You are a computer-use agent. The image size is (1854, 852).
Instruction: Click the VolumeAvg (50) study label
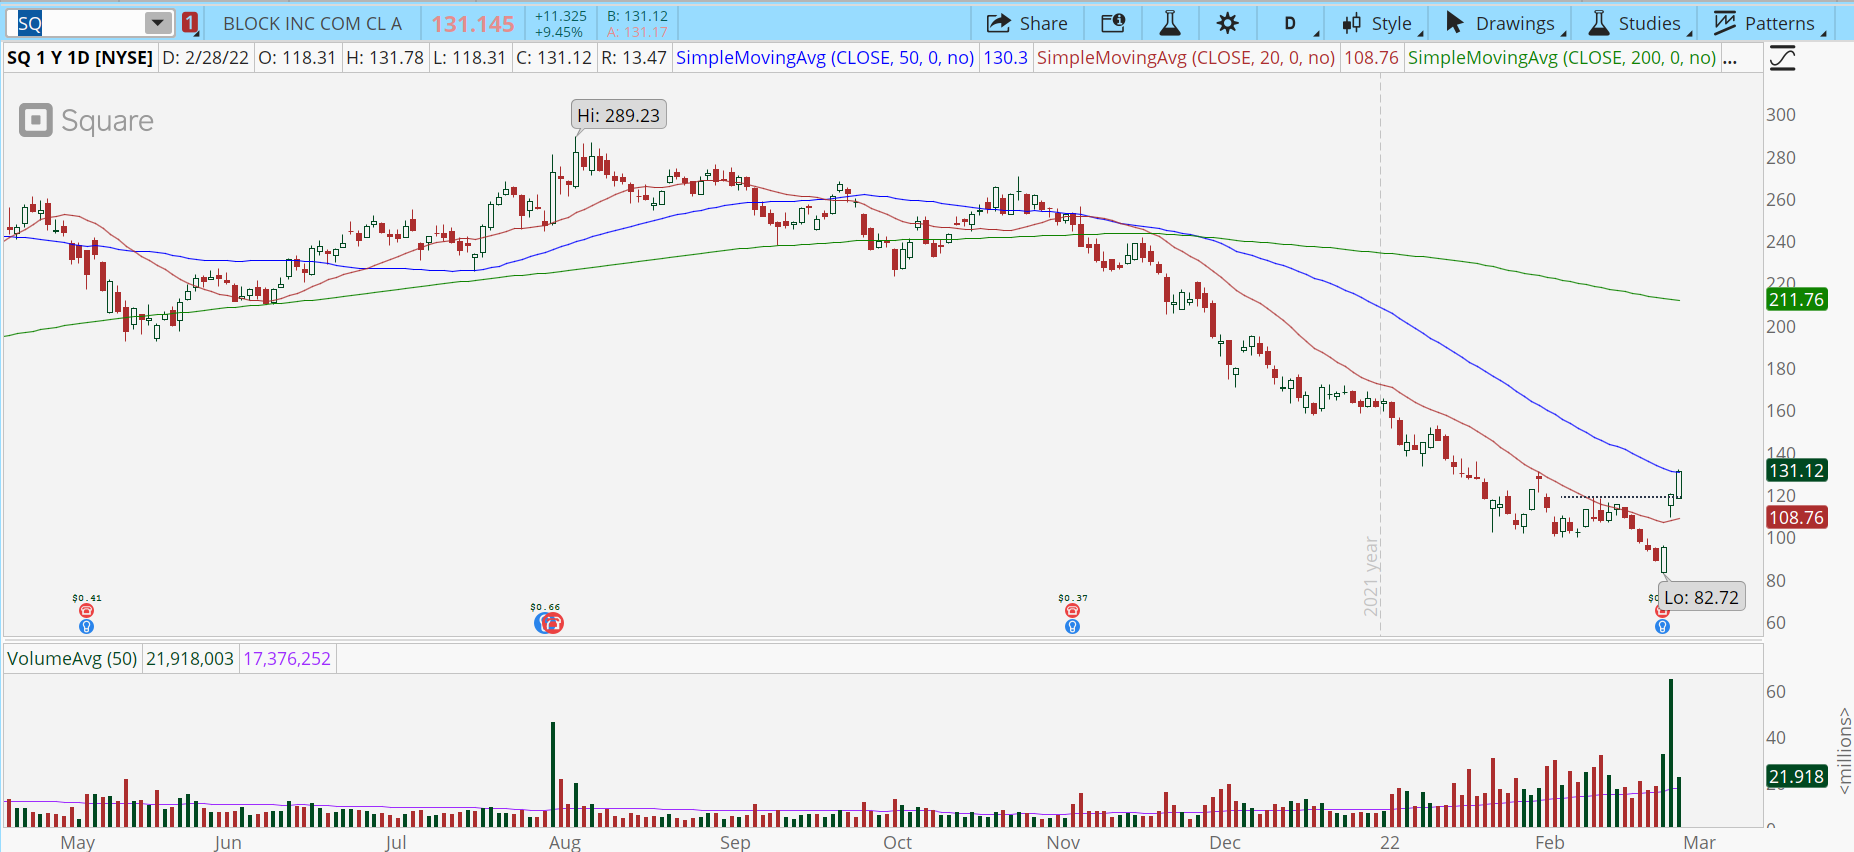point(72,659)
